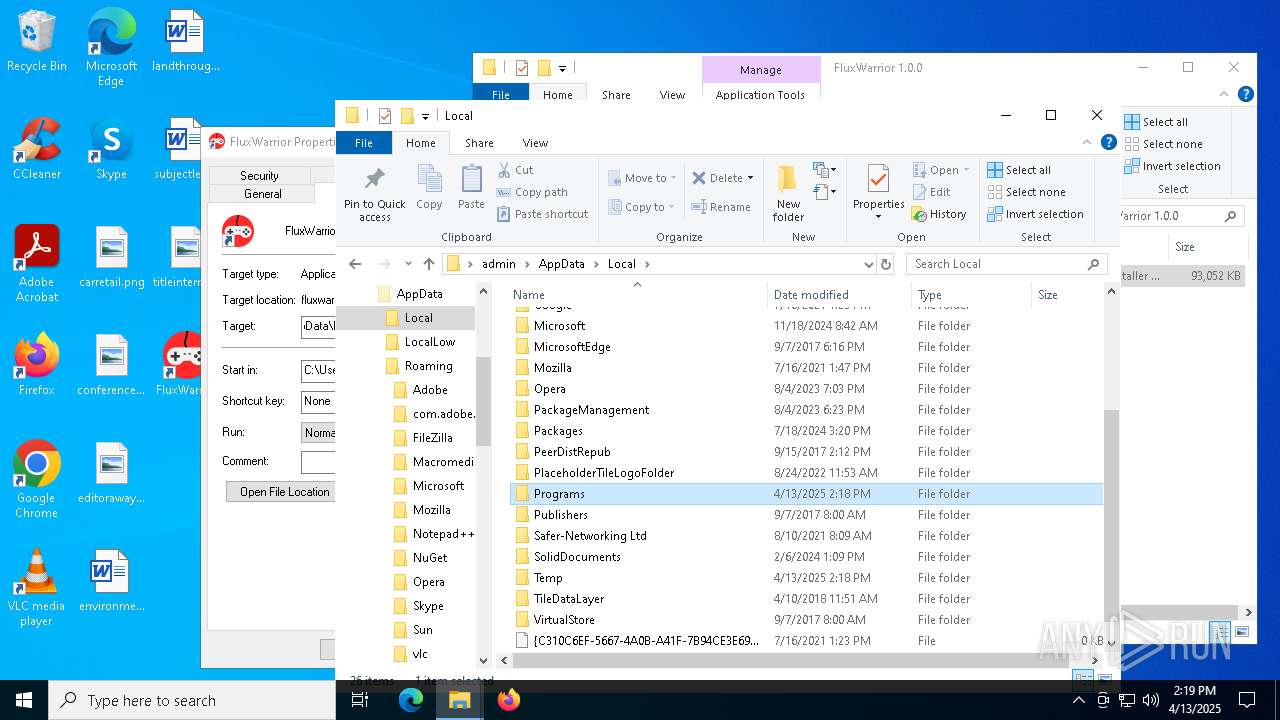Viewport: 1280px width, 720px height.
Task: Click details view toggle in status bar
Action: click(x=1083, y=679)
